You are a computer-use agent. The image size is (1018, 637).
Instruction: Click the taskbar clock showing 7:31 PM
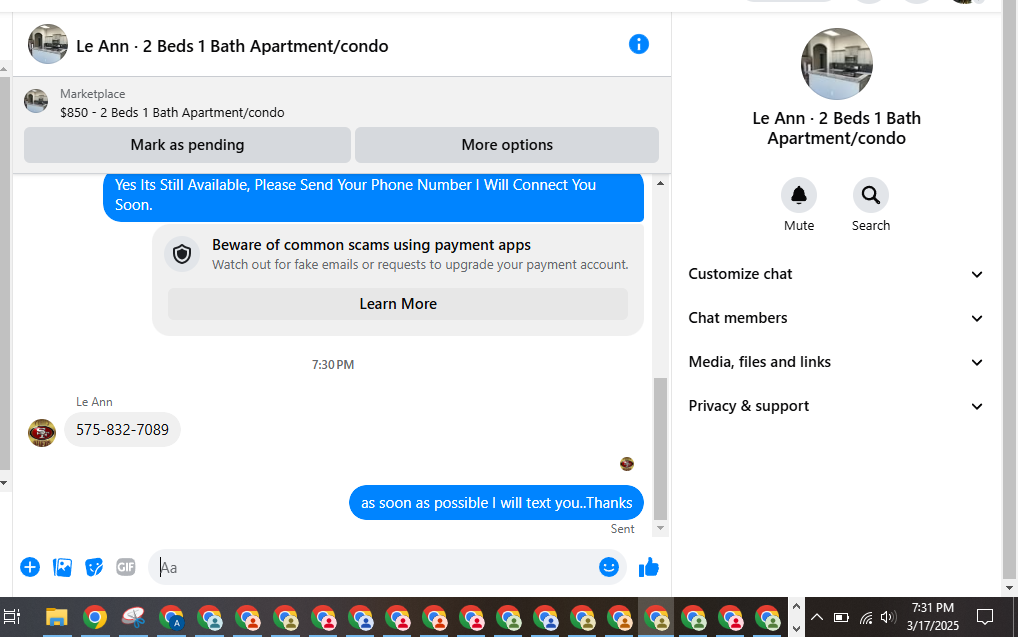[x=932, y=616]
